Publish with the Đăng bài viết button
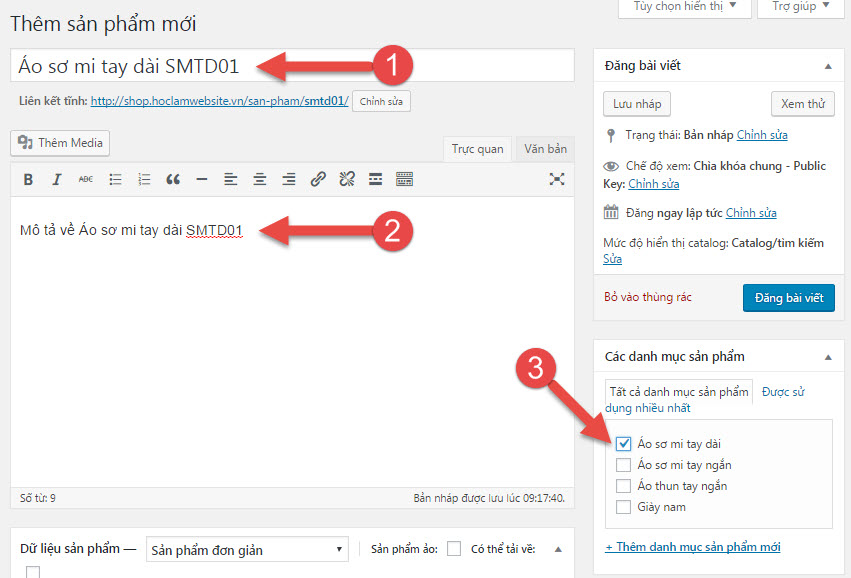851x578 pixels. point(789,298)
